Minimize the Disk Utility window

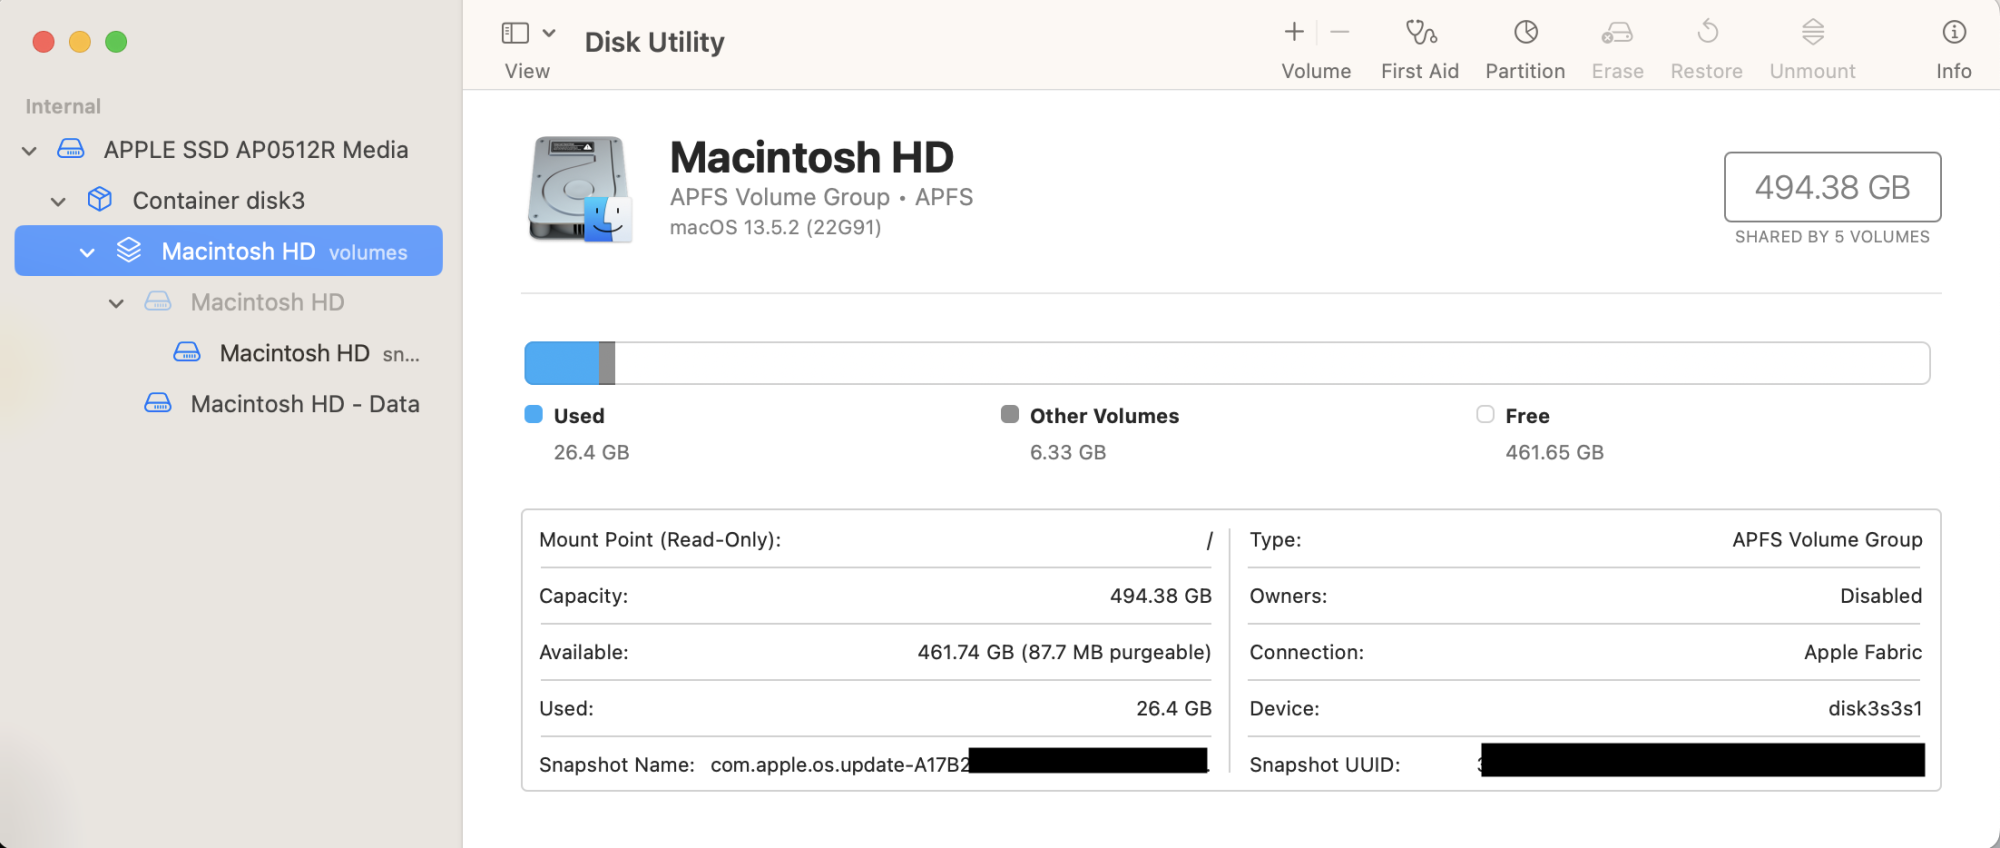pos(80,42)
